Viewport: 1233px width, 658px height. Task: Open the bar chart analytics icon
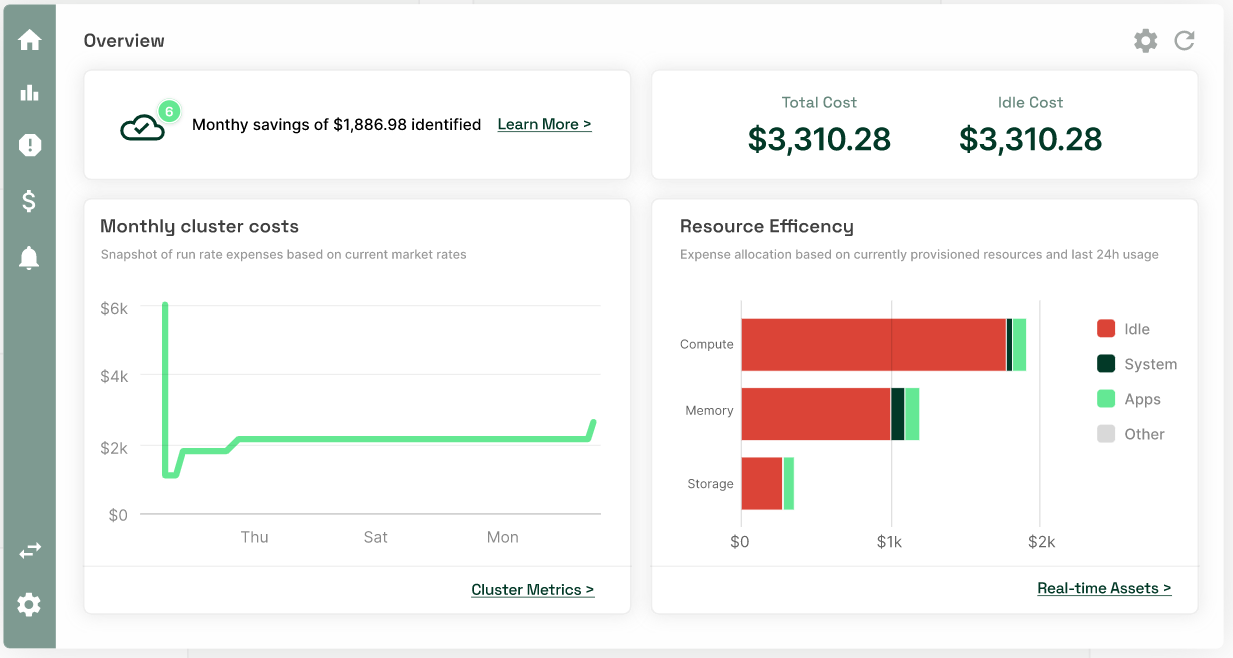click(x=29, y=93)
